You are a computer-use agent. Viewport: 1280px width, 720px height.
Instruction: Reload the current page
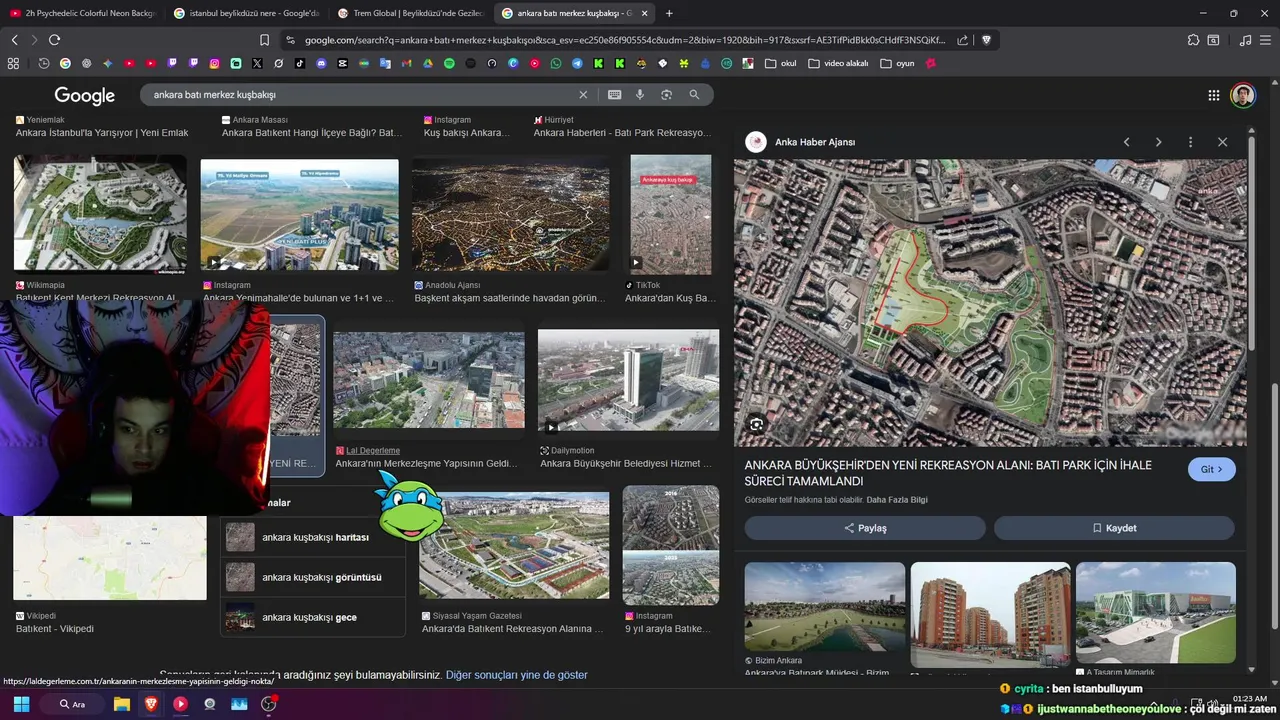pos(54,40)
